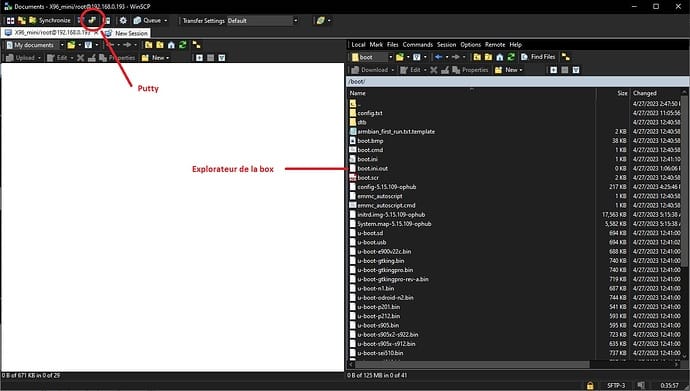Select the dtb folder
The height and width of the screenshot is (391, 690).
[x=362, y=122]
